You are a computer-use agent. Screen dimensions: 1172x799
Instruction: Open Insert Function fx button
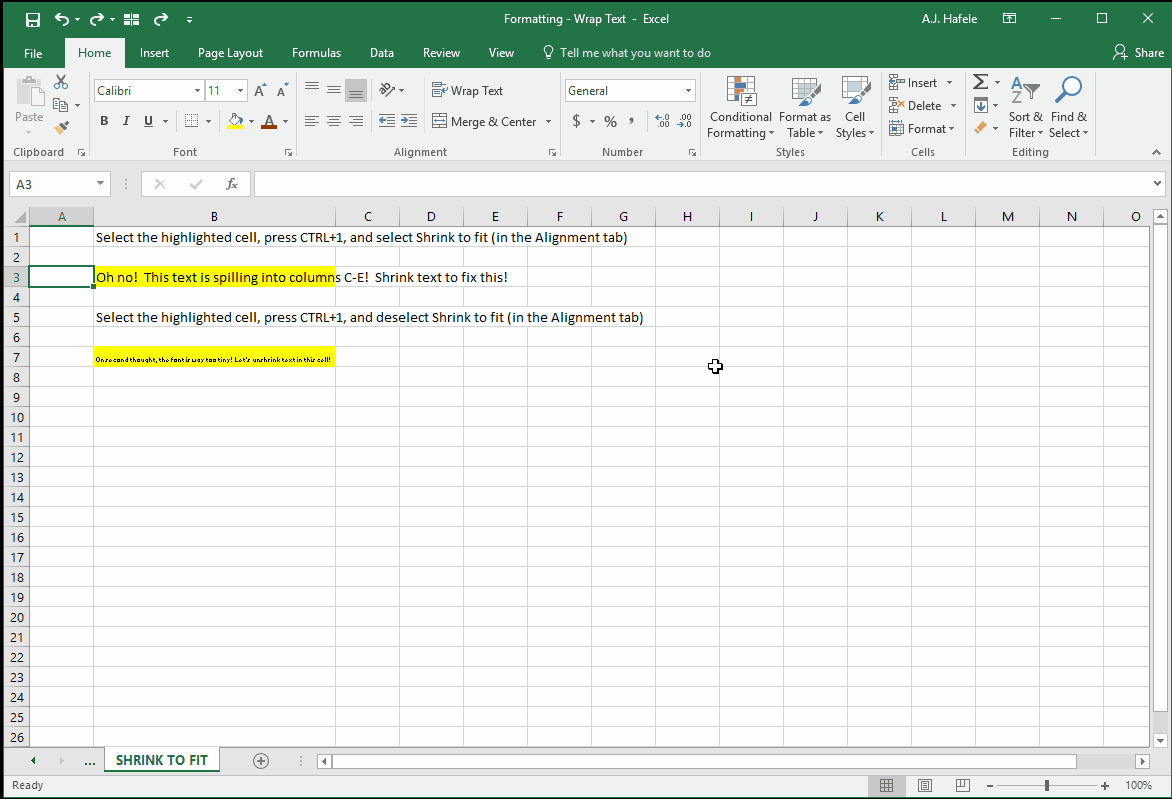point(232,184)
